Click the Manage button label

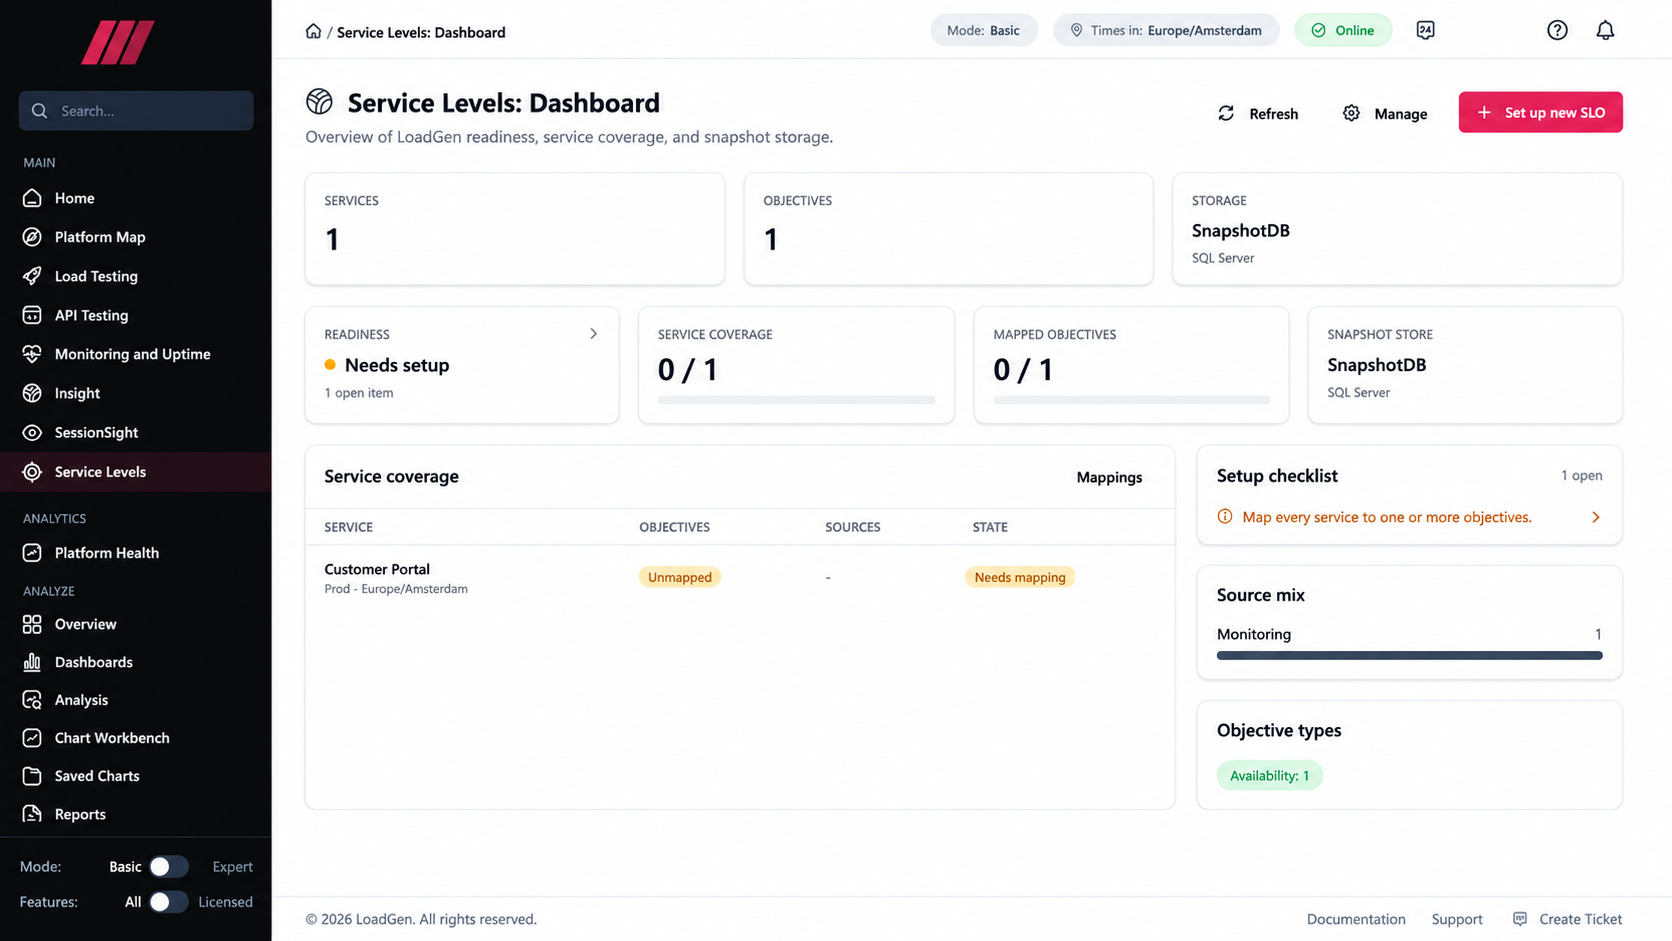[x=1400, y=114]
